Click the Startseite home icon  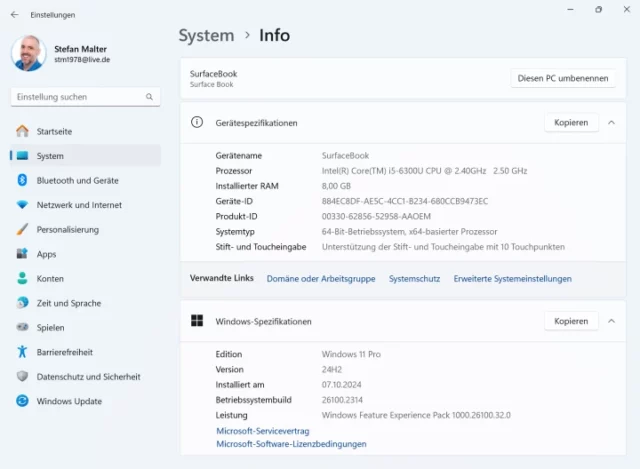tap(22, 131)
